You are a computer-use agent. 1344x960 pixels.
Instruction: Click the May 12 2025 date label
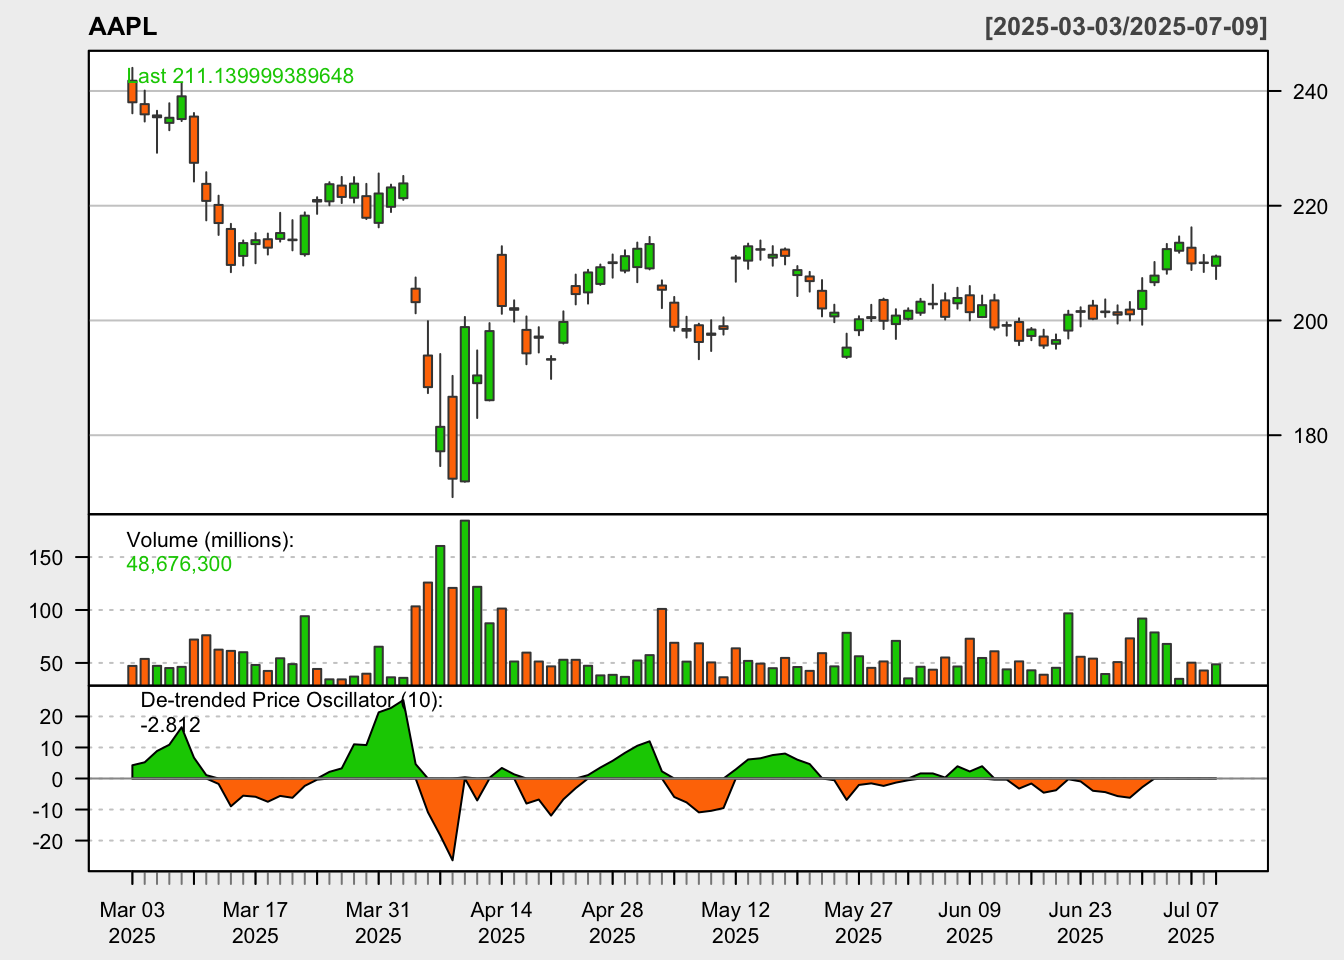(735, 923)
